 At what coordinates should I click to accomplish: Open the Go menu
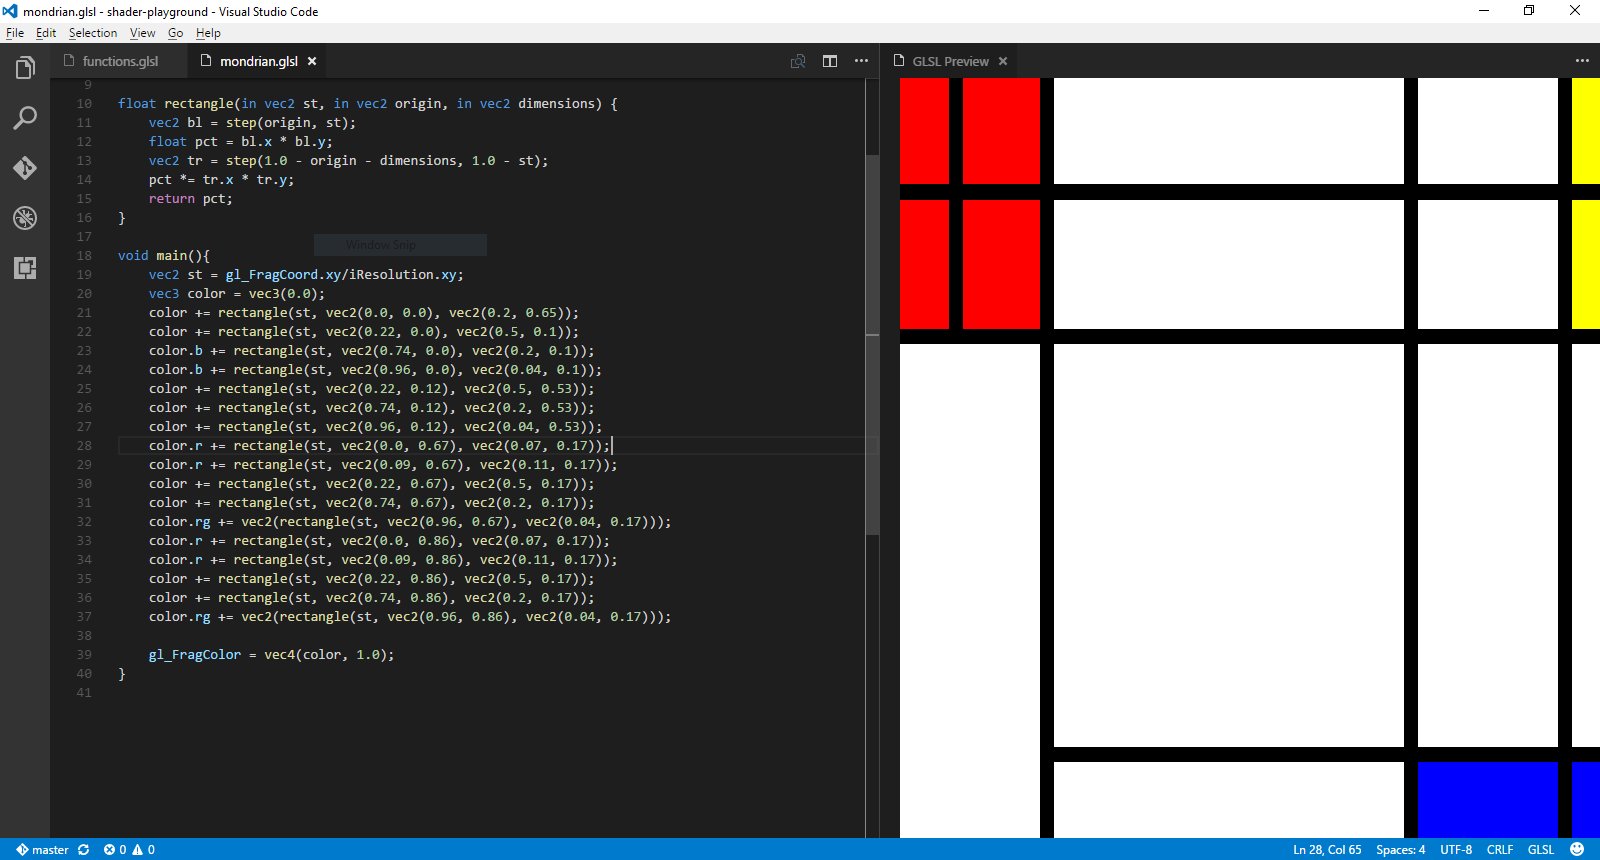pyautogui.click(x=175, y=33)
